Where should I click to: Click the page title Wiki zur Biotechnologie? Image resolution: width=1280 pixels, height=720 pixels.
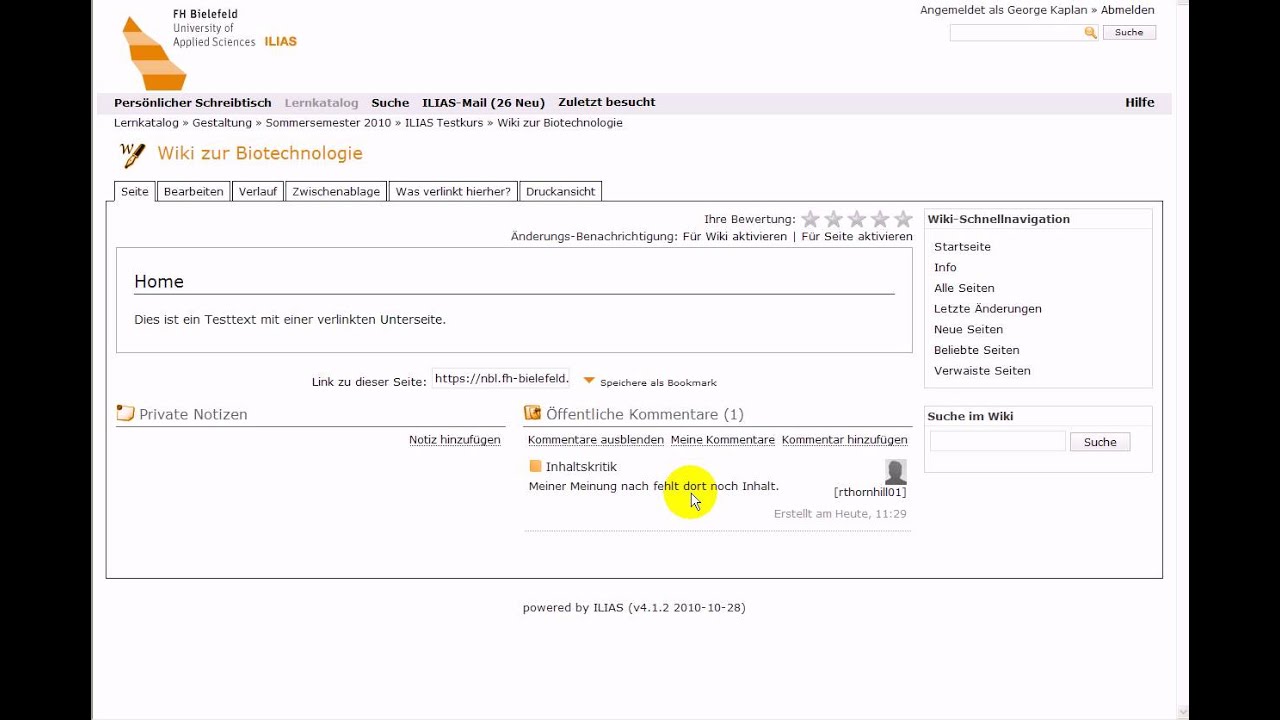click(x=260, y=153)
